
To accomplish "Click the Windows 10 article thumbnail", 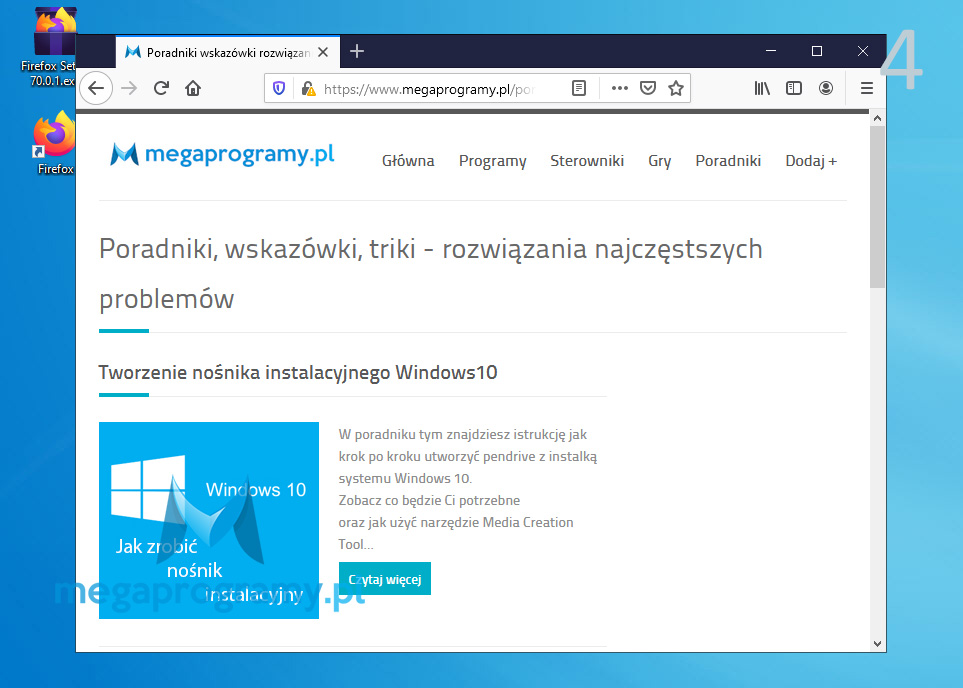I will pyautogui.click(x=209, y=520).
